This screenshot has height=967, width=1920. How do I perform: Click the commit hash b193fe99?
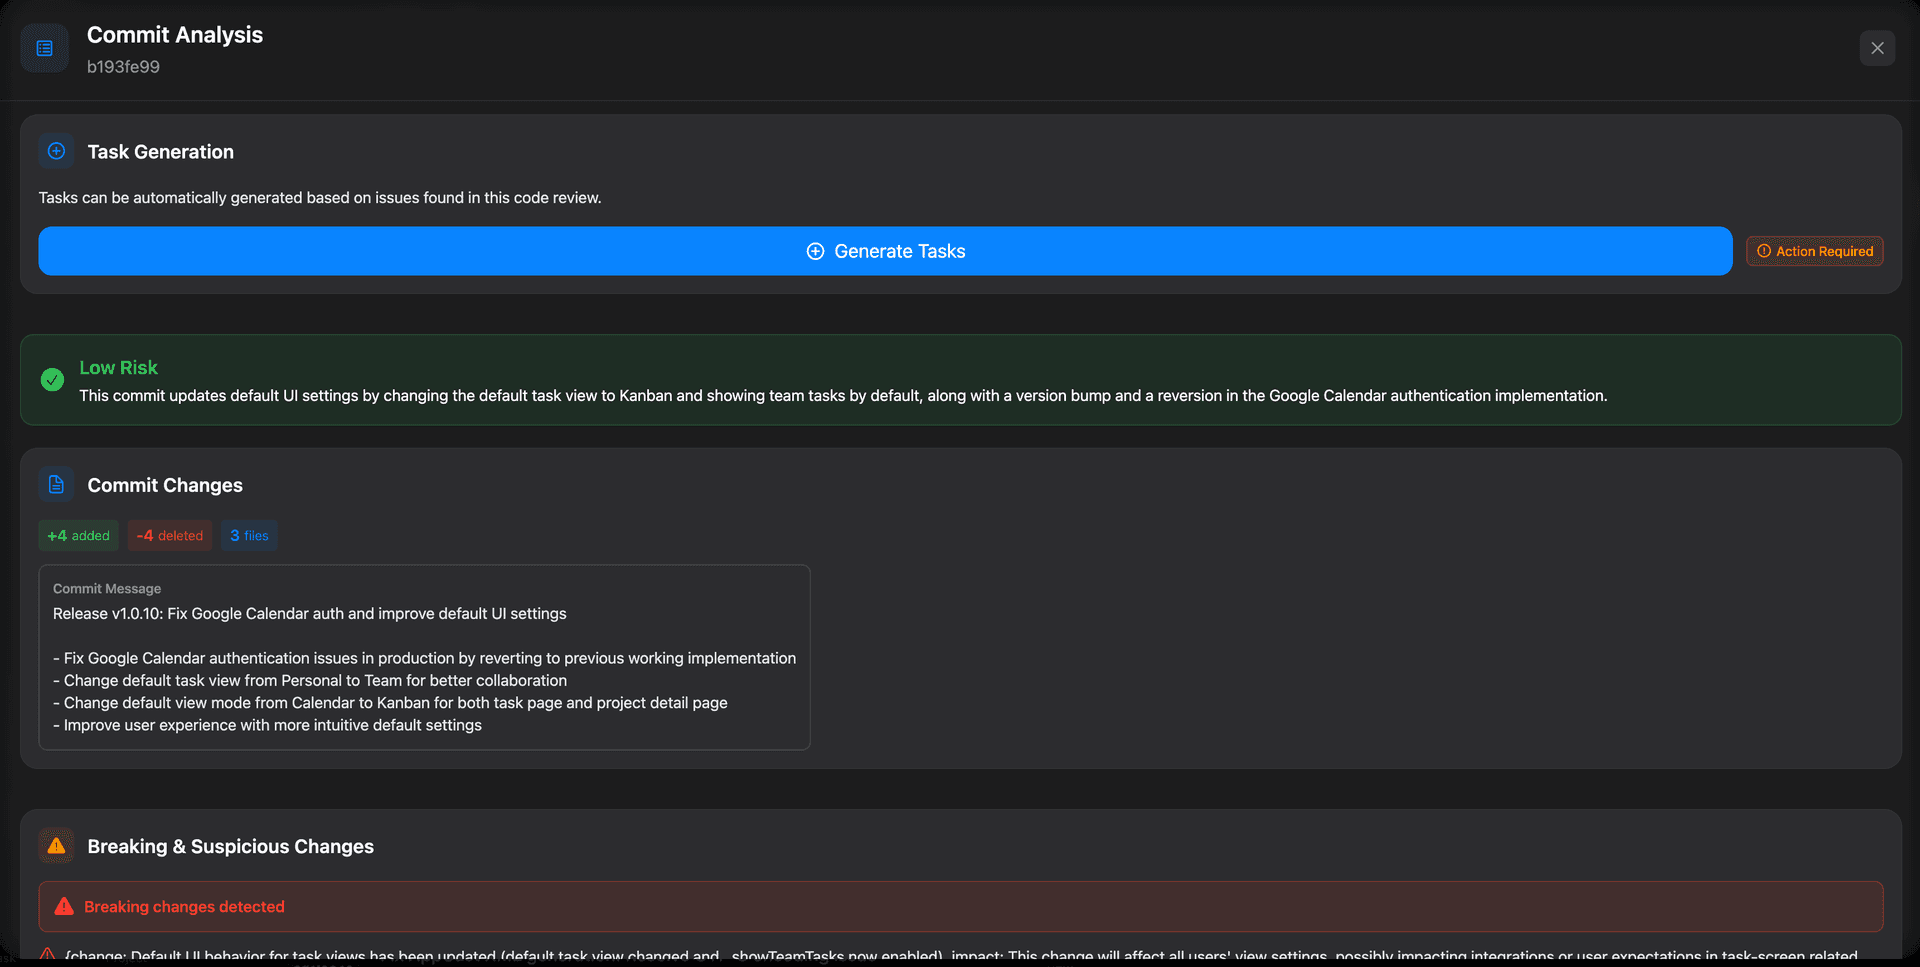[x=123, y=67]
